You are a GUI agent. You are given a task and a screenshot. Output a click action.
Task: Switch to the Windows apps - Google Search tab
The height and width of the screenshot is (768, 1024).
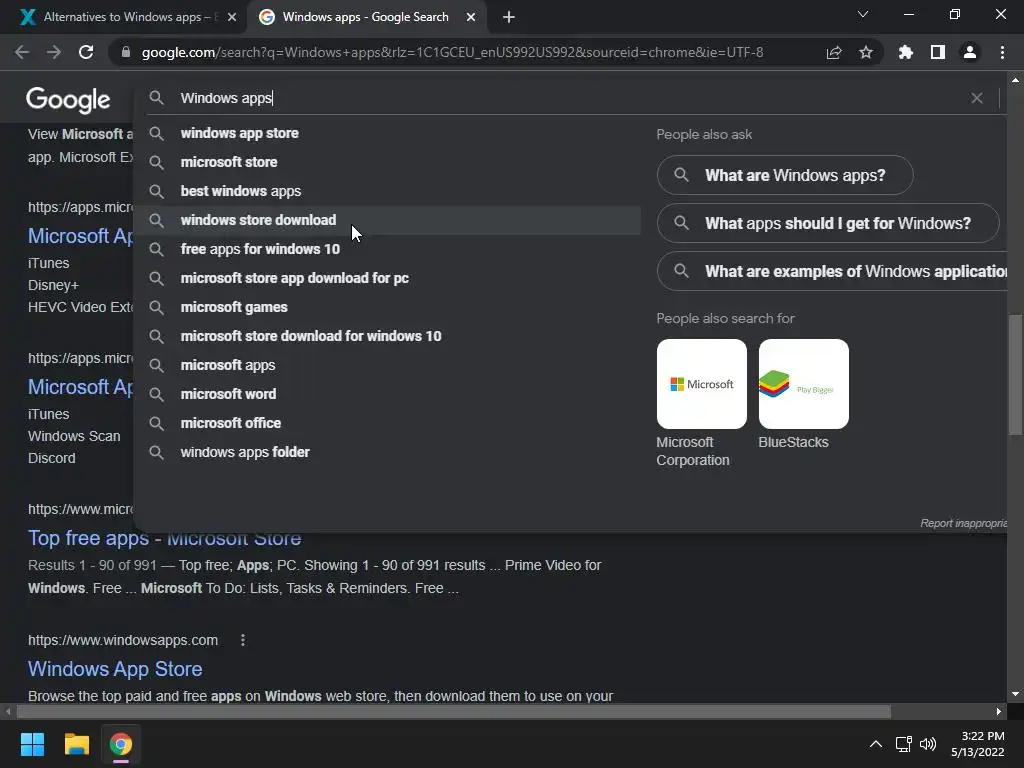(366, 17)
